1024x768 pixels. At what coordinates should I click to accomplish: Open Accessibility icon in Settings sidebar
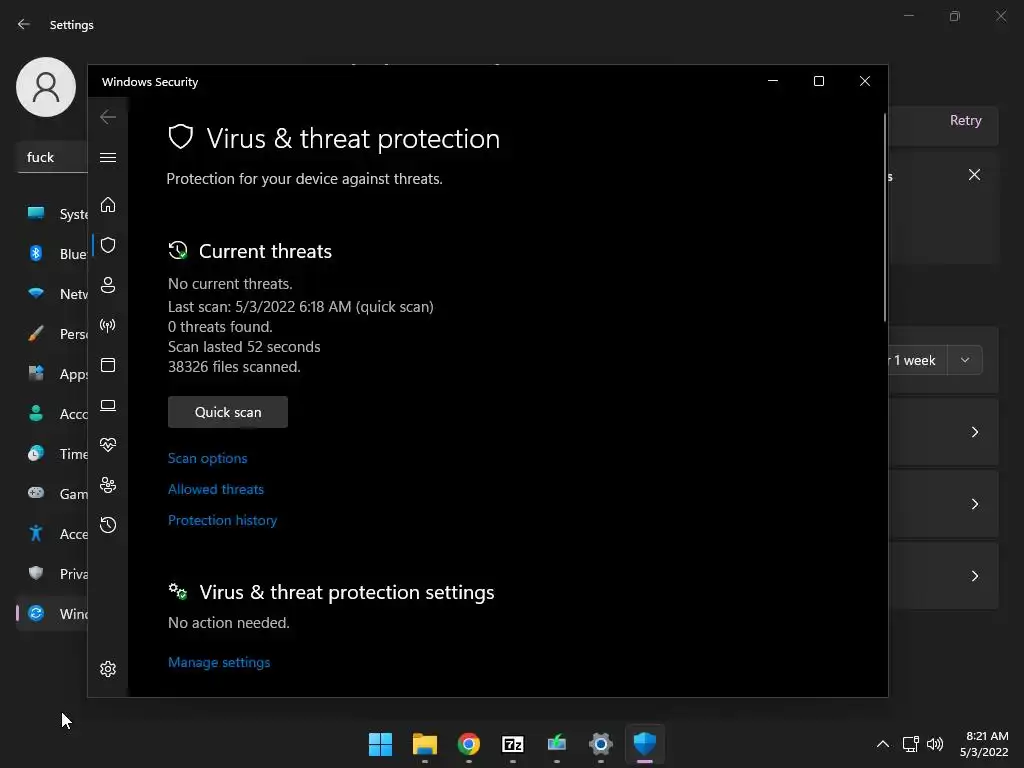tap(36, 534)
